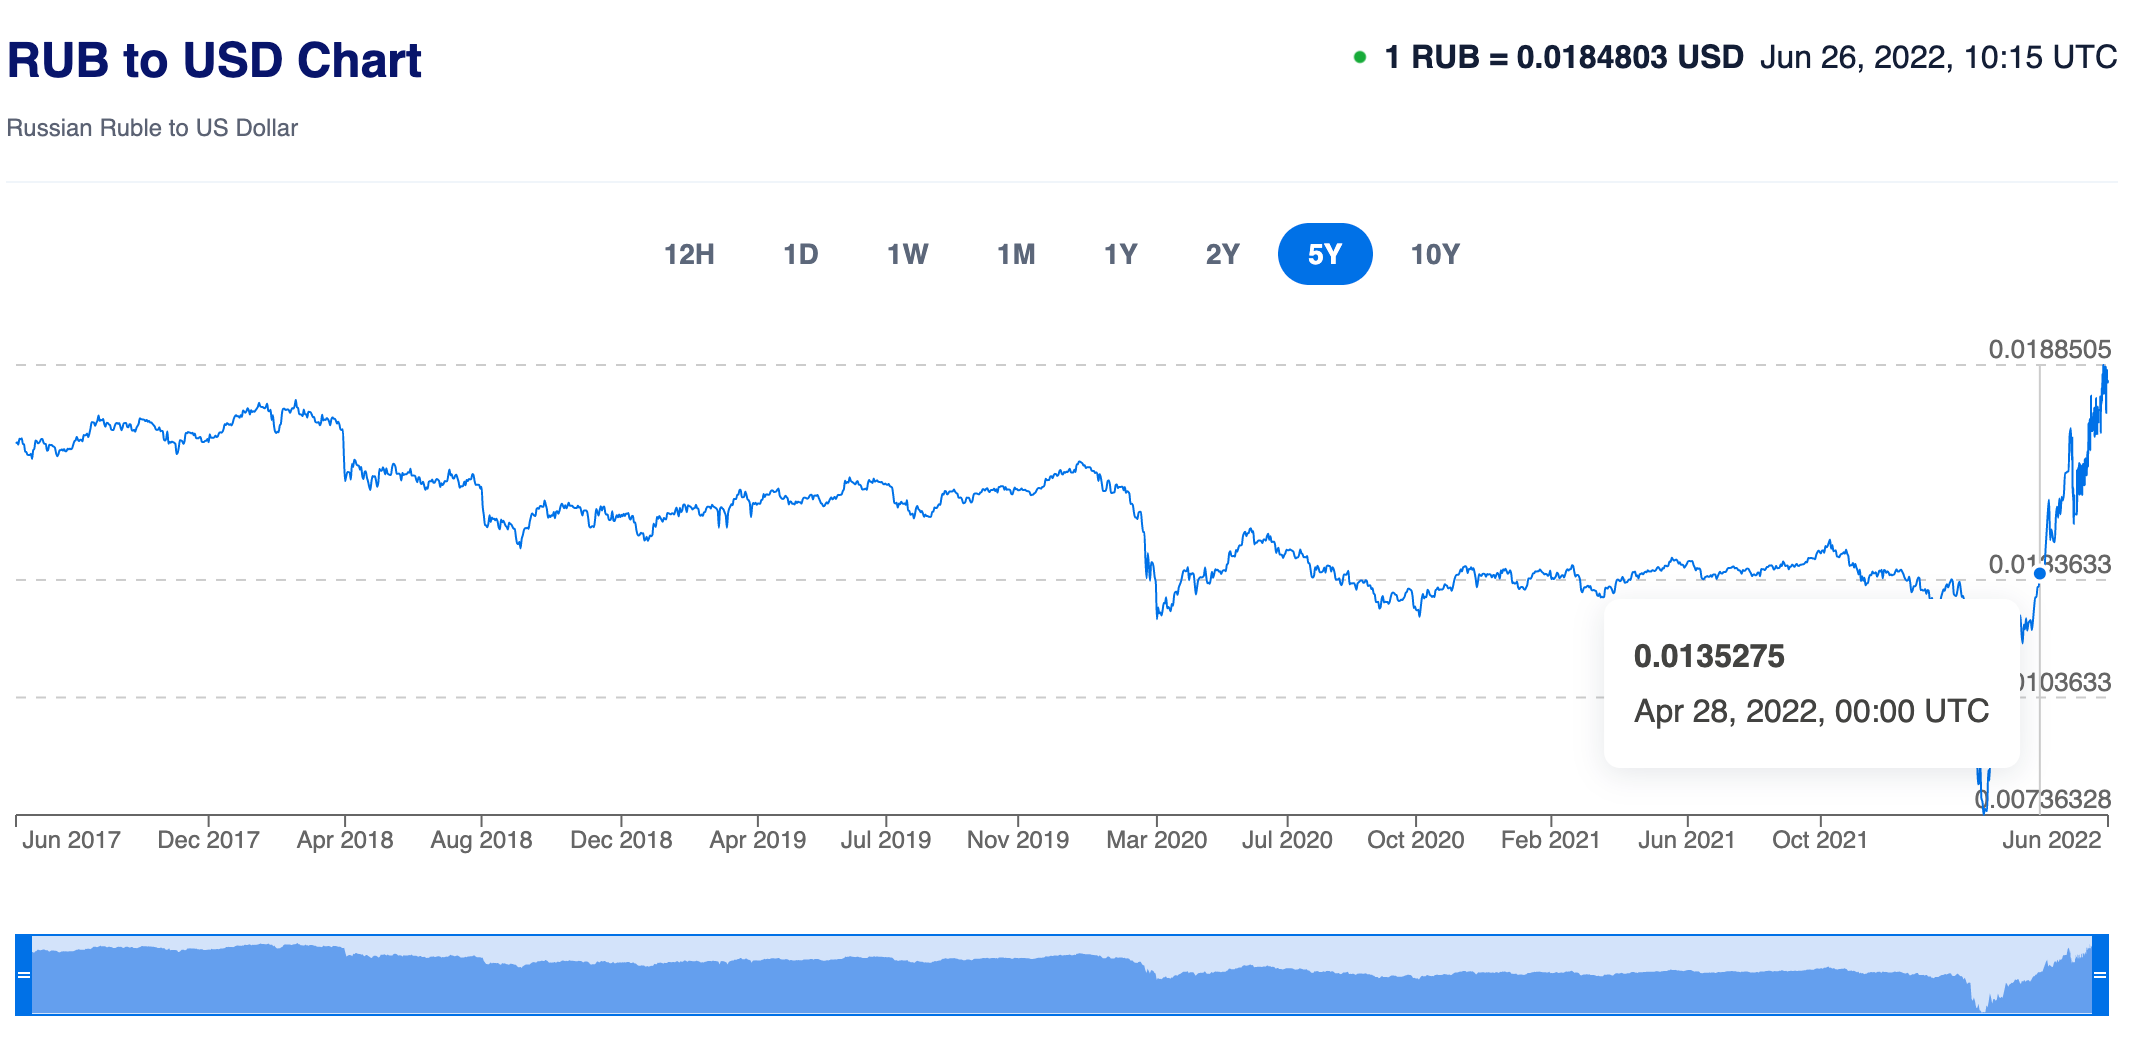Viewport: 2152px width, 1056px height.
Task: Click the 1 RUB = 0.0184803 USD rate
Action: [1563, 58]
